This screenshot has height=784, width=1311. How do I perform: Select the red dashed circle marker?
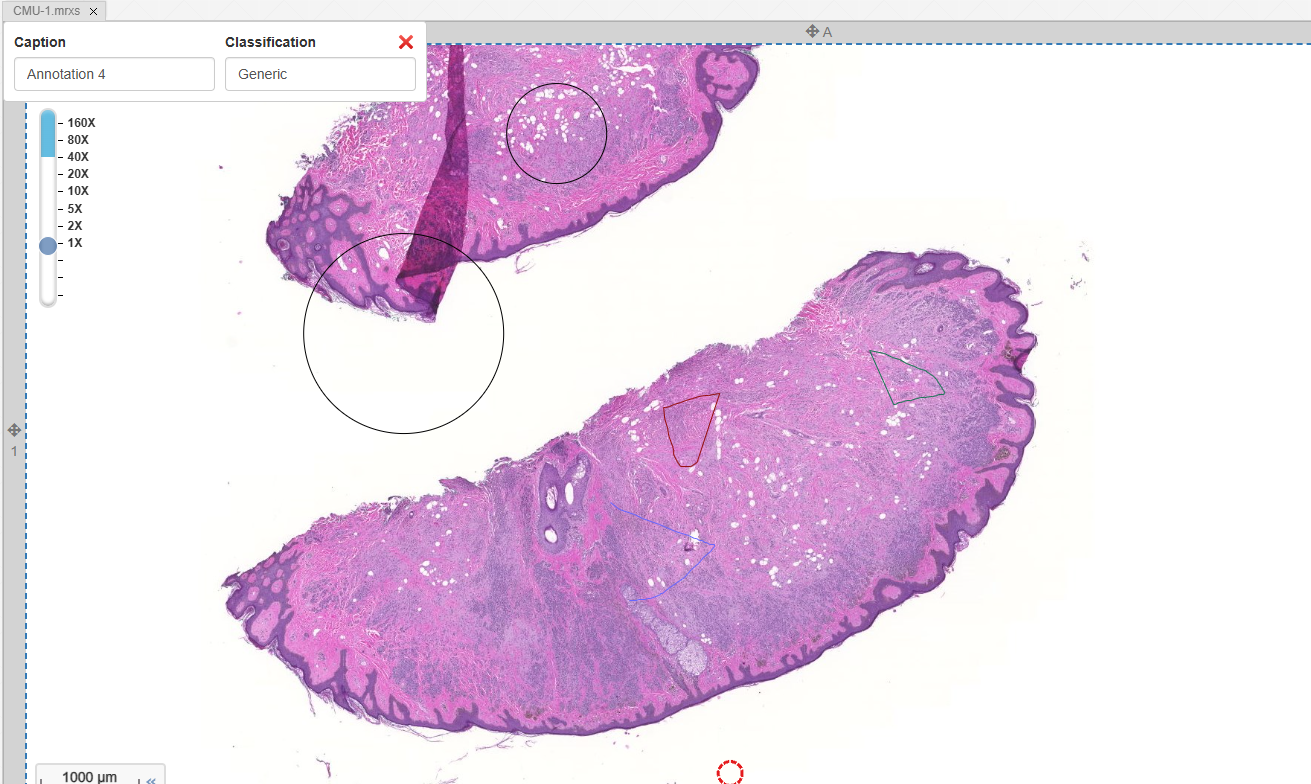coord(730,772)
